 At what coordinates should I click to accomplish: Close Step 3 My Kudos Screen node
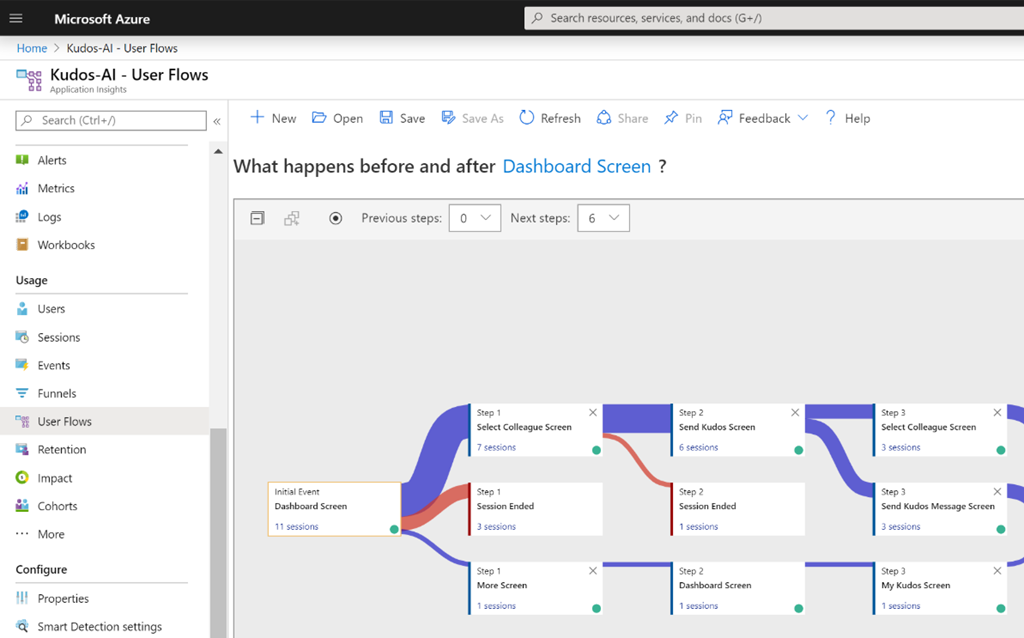click(997, 571)
